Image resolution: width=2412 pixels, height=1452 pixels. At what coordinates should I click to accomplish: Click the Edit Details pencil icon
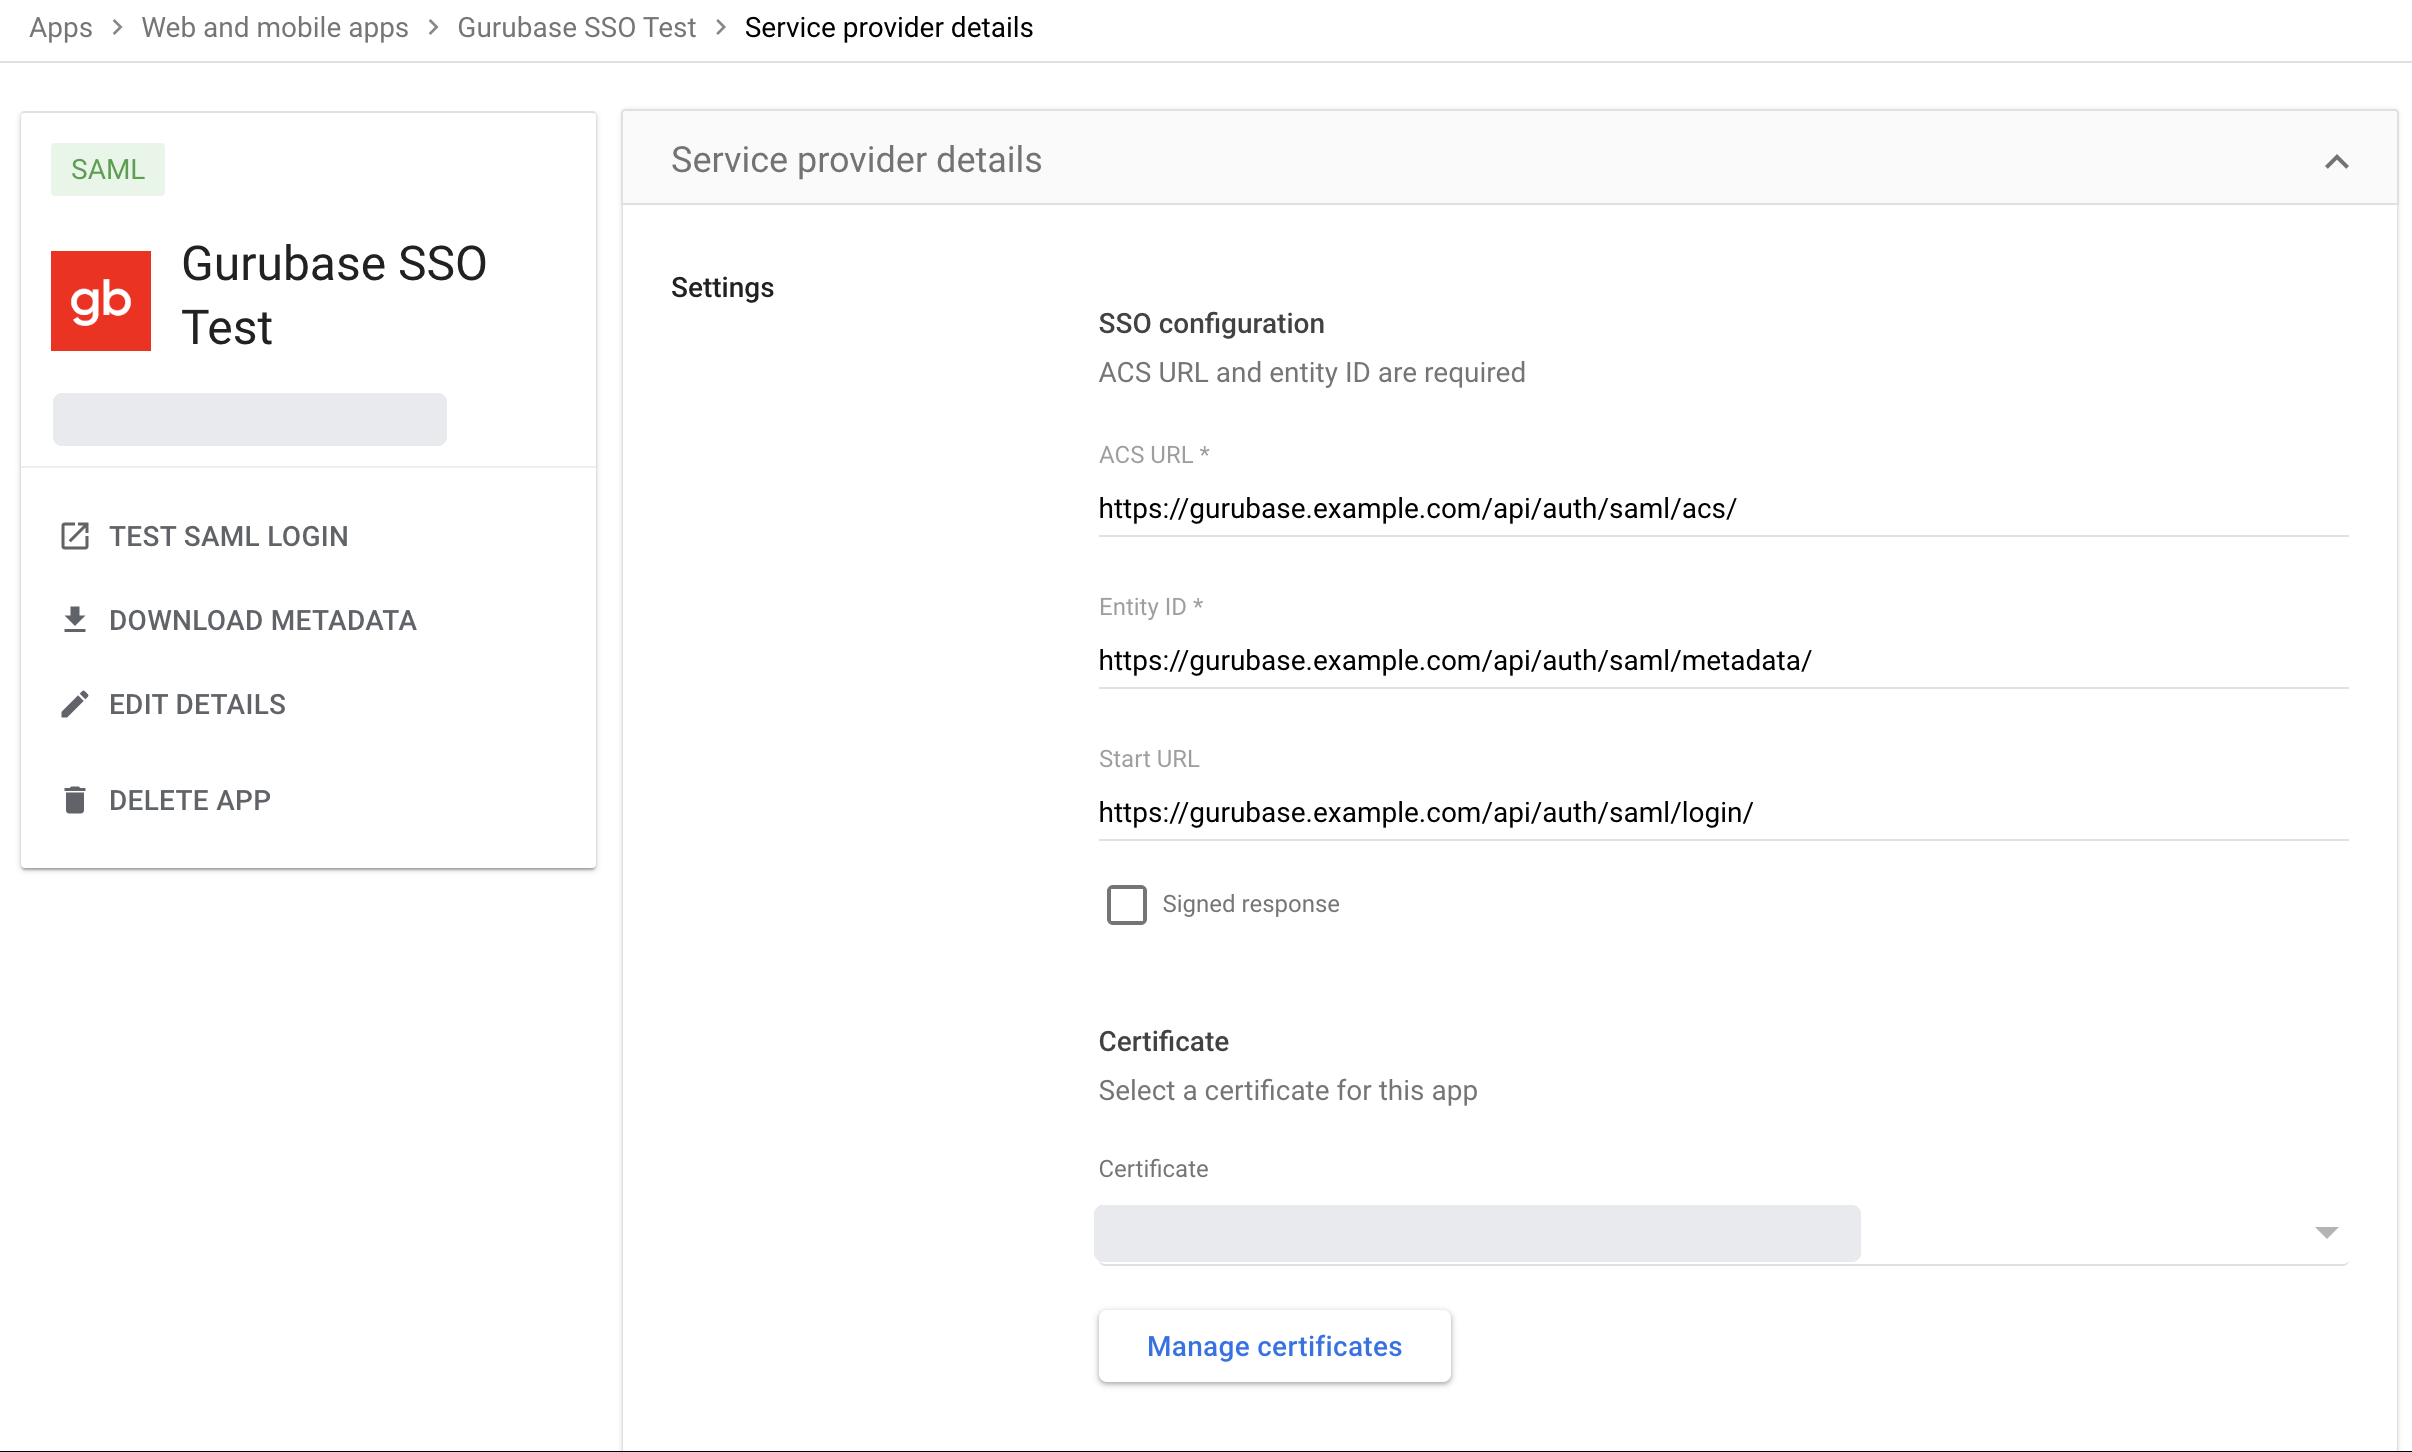point(75,704)
